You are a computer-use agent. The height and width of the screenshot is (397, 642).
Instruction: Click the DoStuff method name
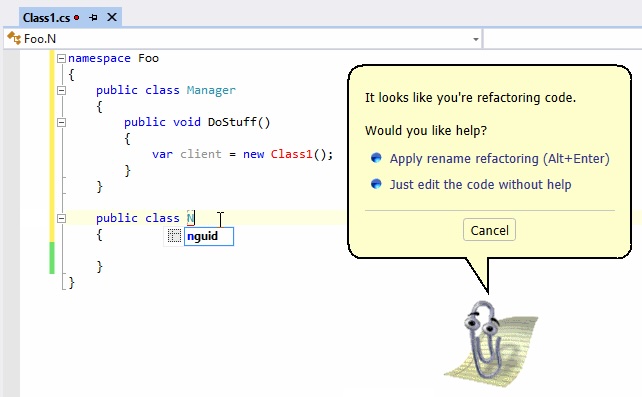click(232, 122)
